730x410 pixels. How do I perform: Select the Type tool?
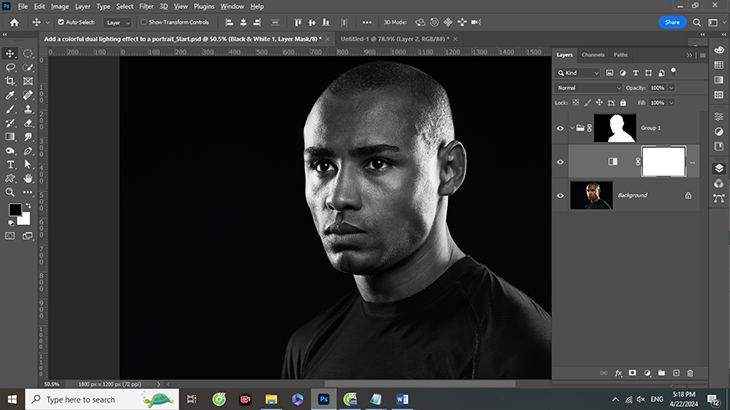pyautogui.click(x=10, y=164)
